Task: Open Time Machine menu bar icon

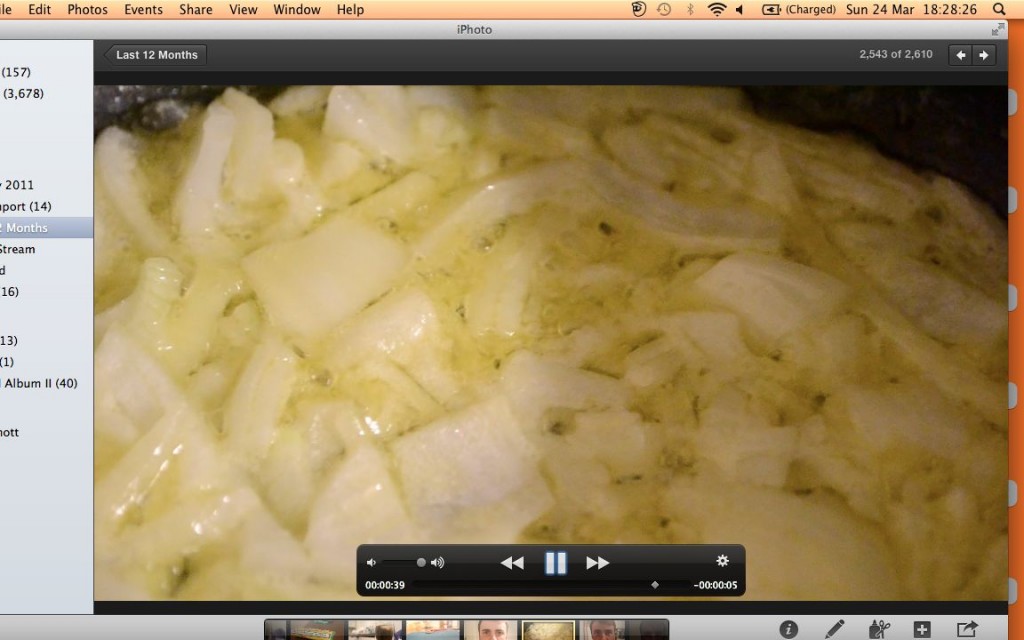Action: click(664, 9)
